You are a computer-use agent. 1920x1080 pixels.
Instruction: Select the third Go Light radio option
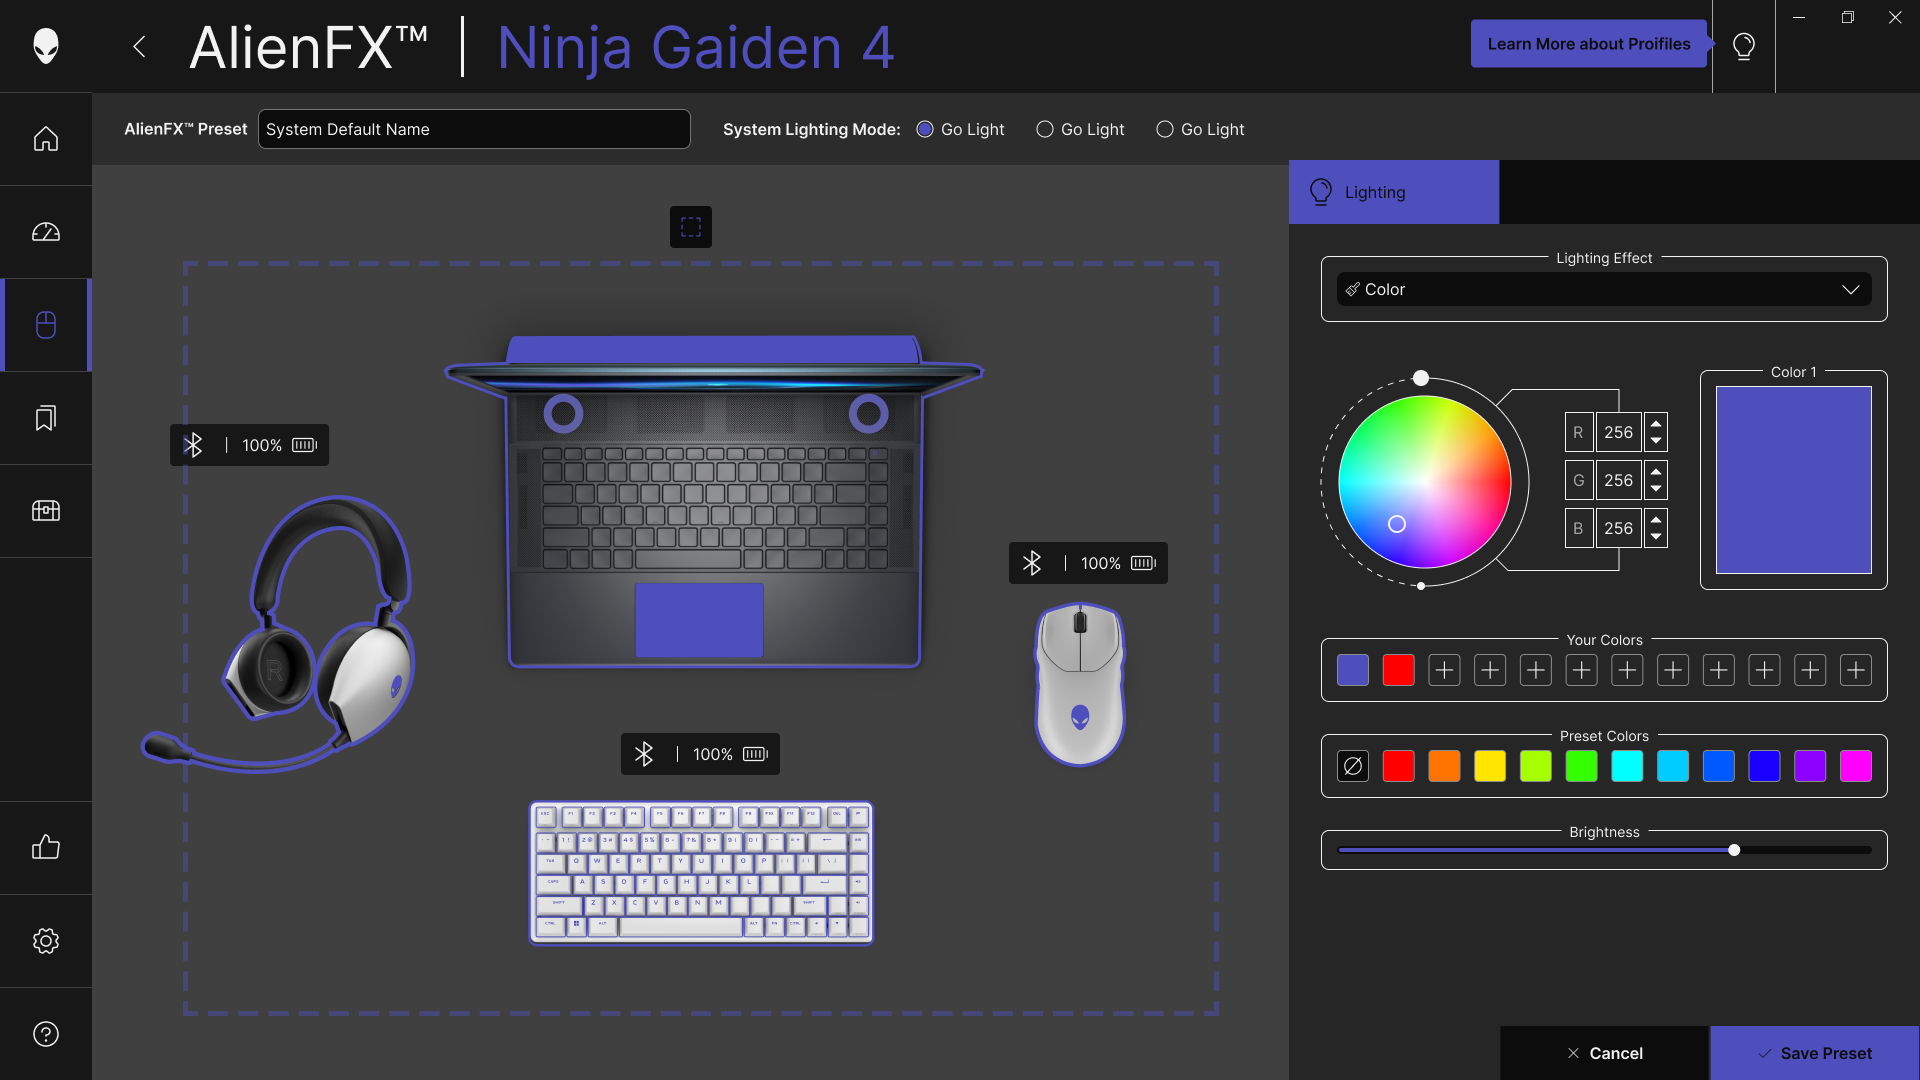(1165, 129)
